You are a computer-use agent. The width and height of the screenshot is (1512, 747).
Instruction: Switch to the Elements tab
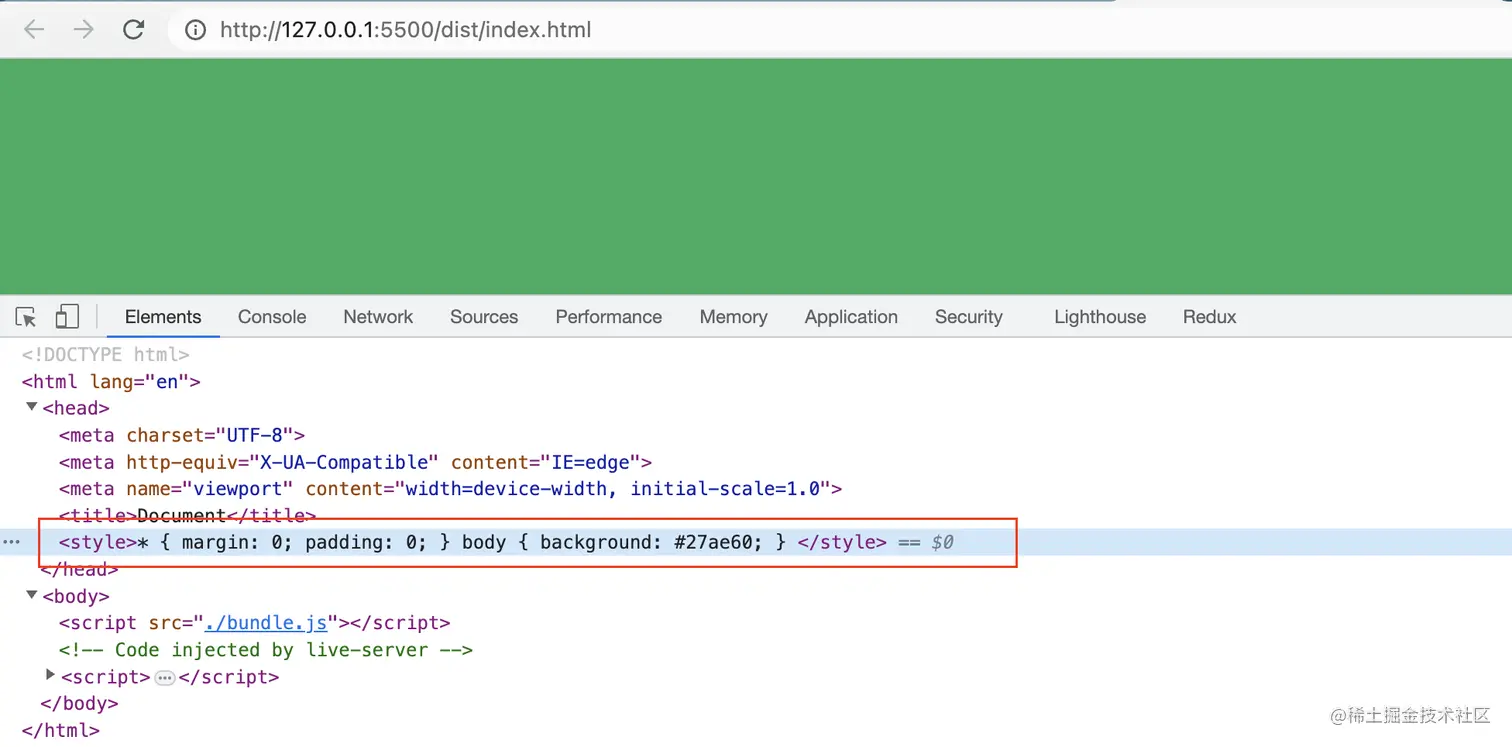coord(163,317)
